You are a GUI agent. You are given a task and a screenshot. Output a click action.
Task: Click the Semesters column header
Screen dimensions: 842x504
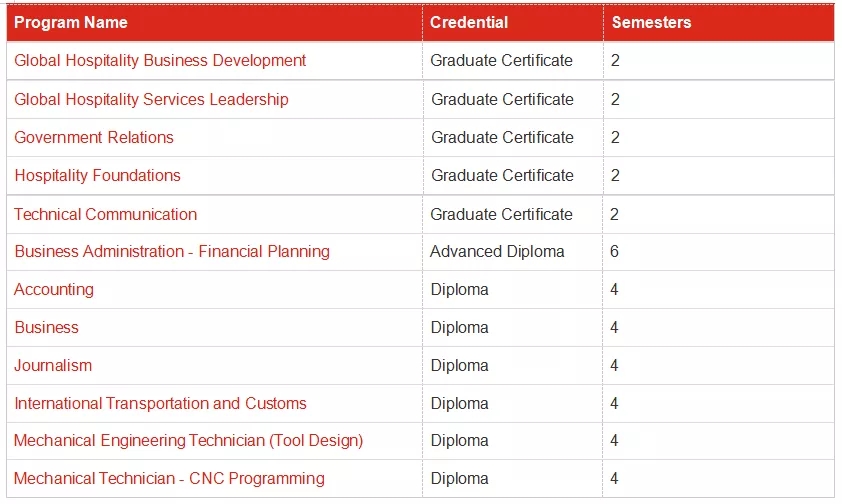click(651, 22)
